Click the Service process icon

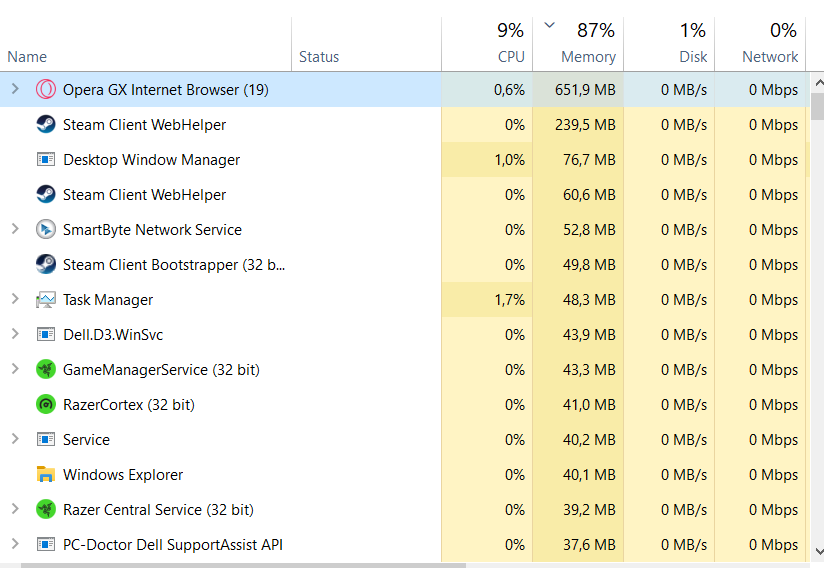pos(46,439)
